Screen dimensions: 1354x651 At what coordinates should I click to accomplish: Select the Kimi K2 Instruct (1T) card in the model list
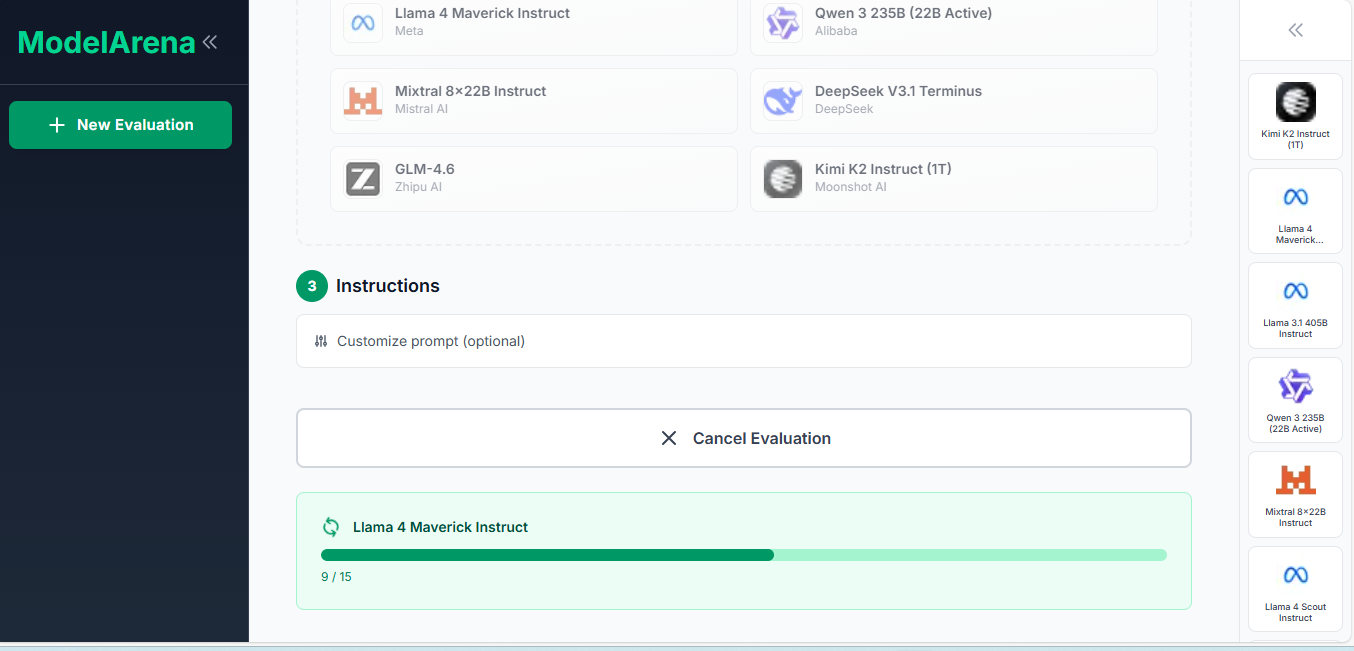click(x=954, y=179)
